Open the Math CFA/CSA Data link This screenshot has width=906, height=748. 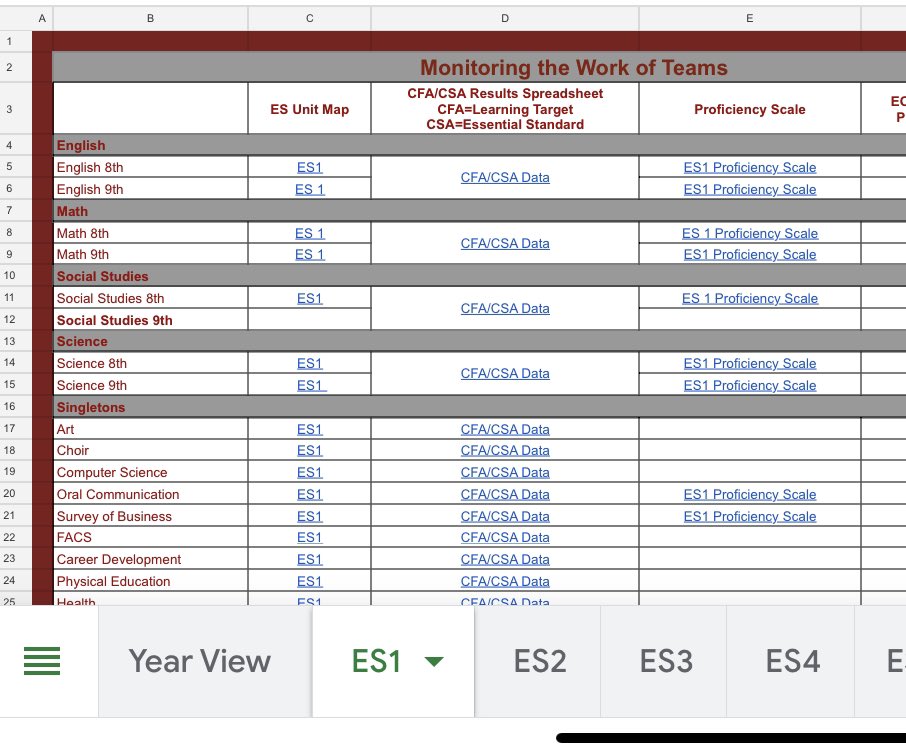[x=505, y=244]
